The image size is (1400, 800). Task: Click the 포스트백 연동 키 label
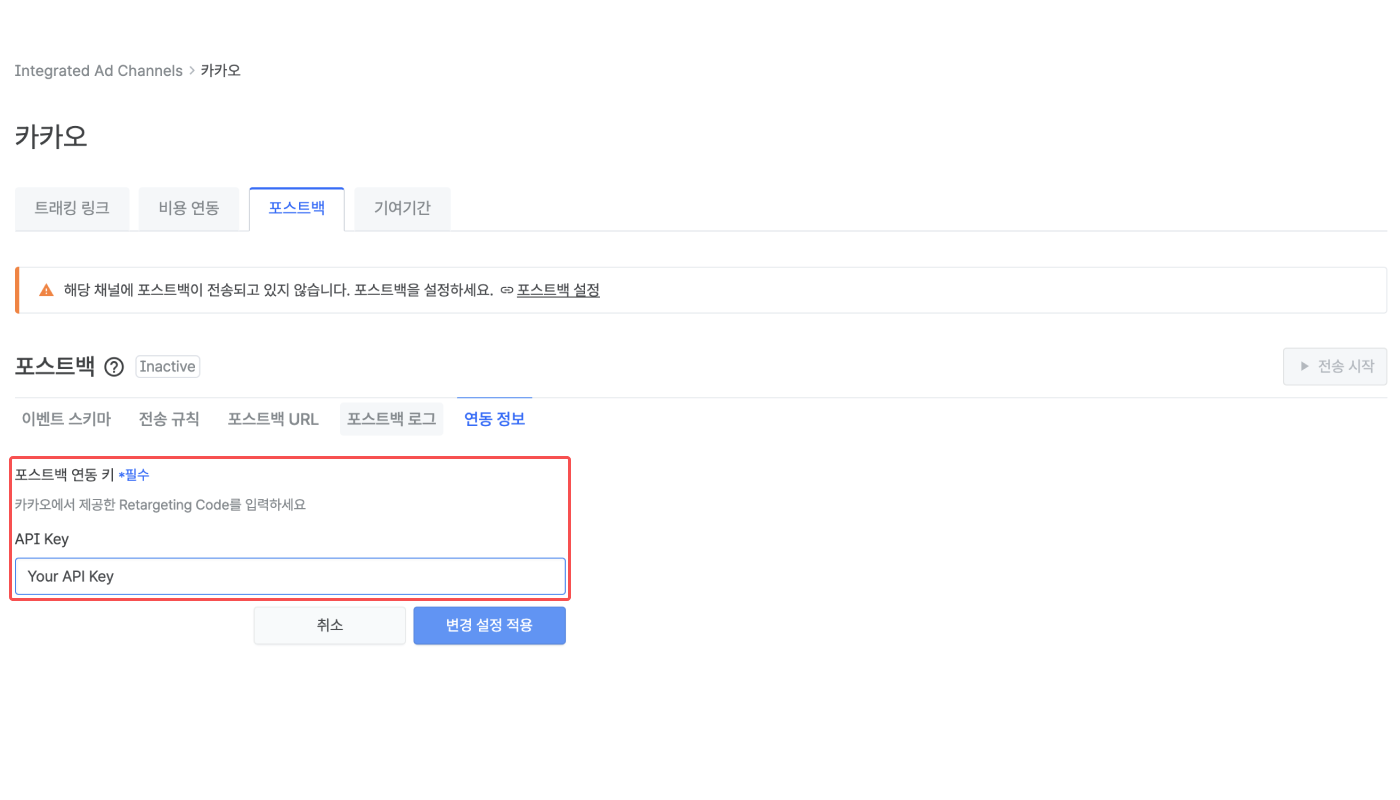click(x=64, y=475)
